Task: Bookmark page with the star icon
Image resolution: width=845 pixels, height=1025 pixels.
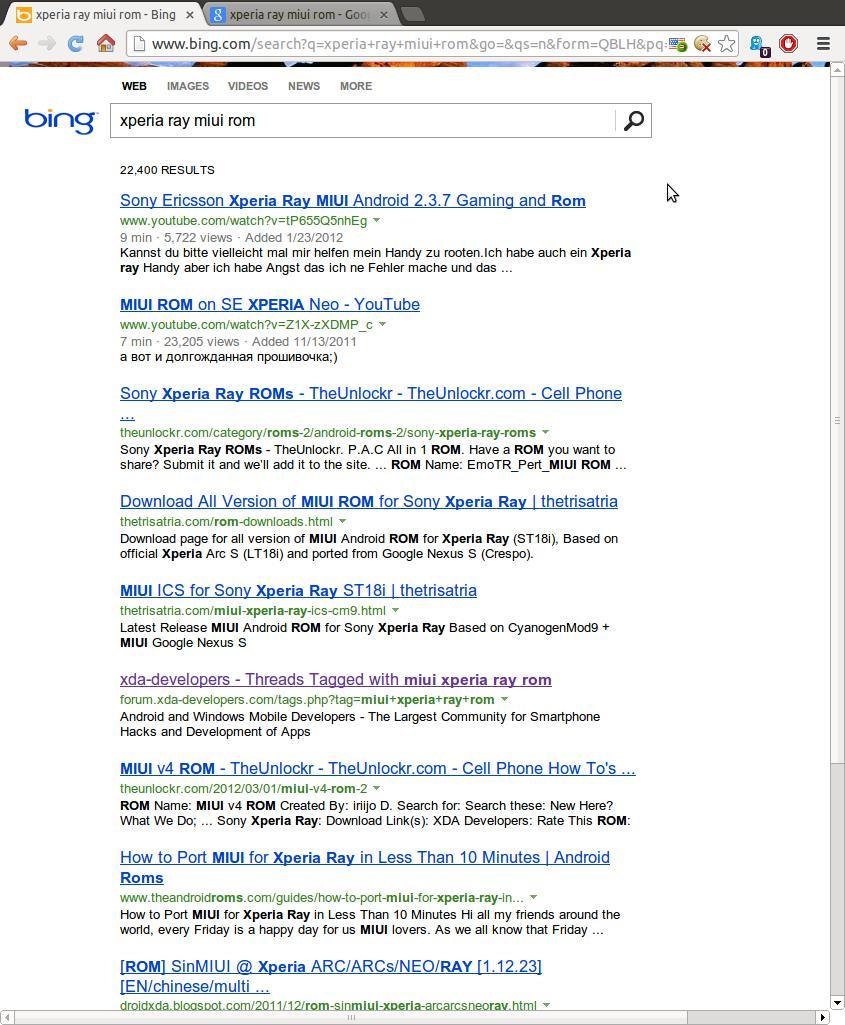Action: (726, 44)
